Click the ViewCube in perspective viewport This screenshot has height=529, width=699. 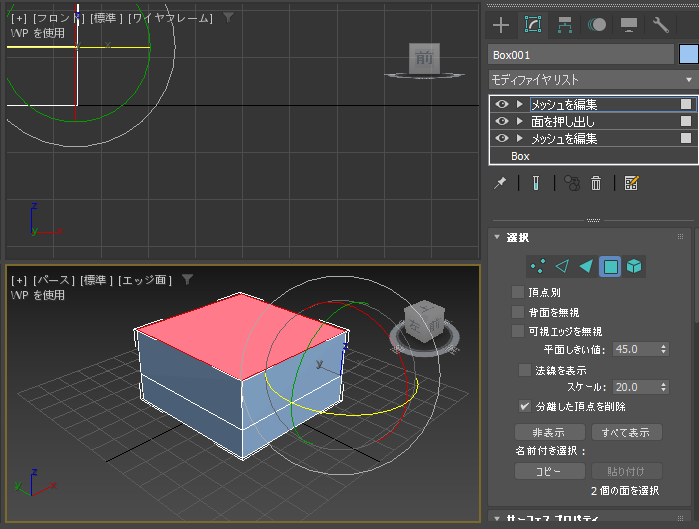424,321
